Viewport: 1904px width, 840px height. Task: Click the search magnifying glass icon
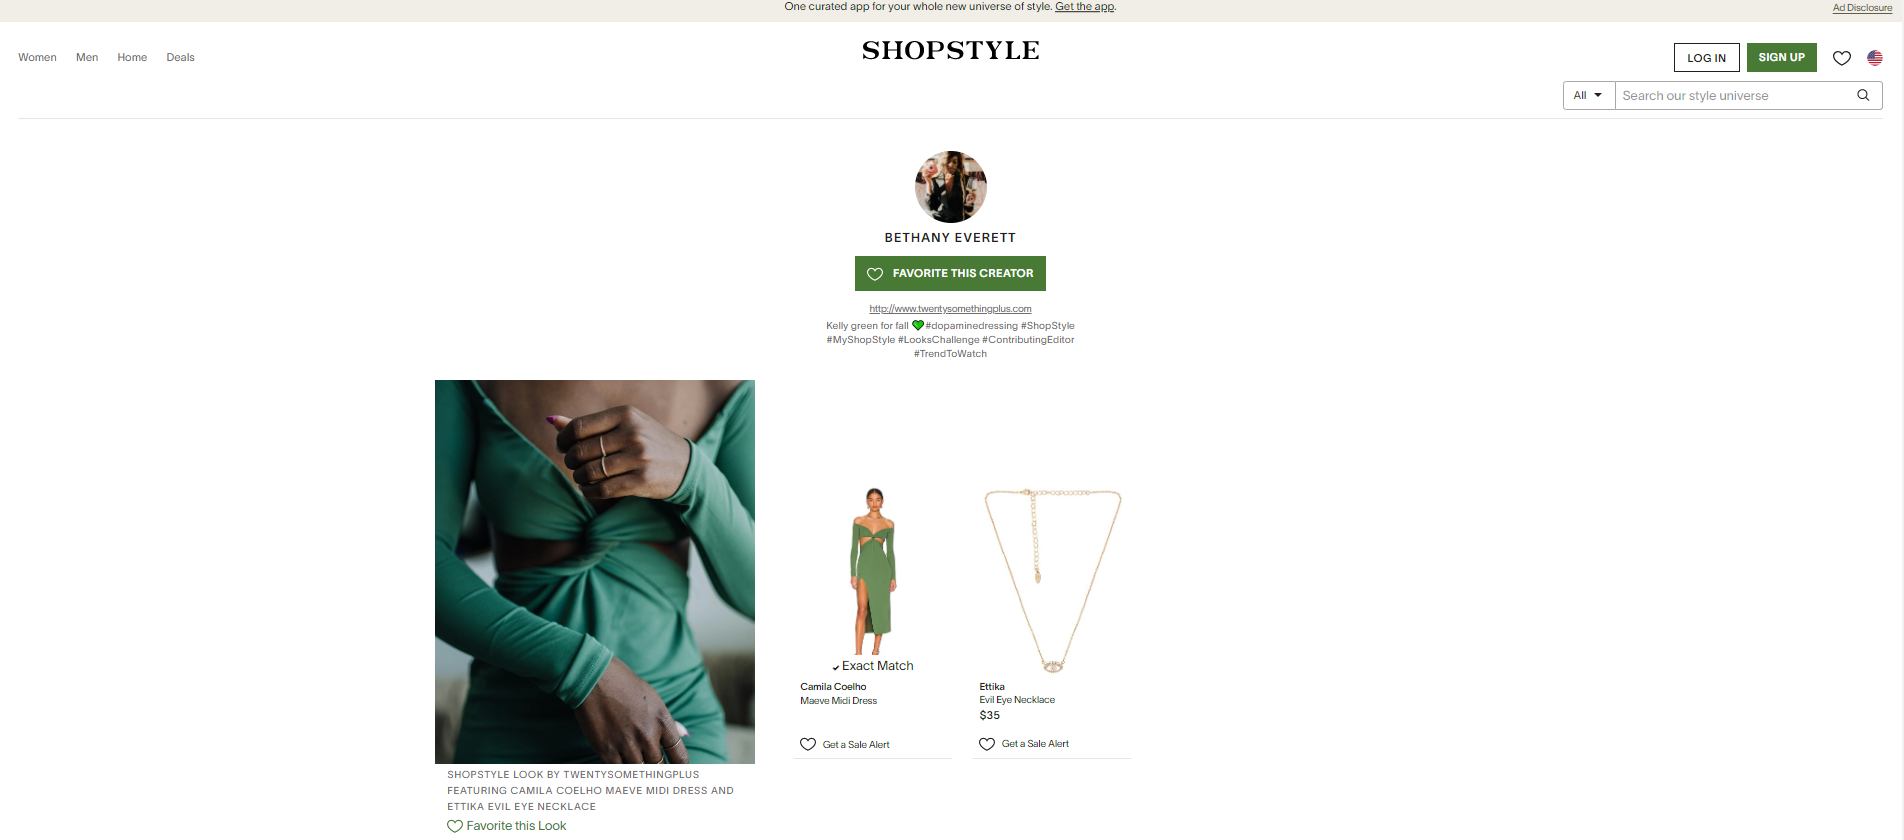click(x=1863, y=95)
